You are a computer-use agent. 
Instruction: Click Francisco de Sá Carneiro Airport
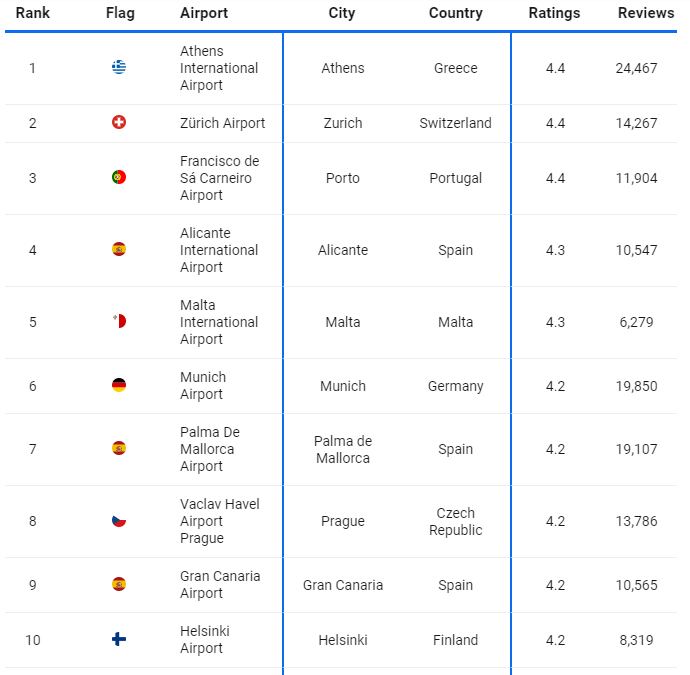219,178
